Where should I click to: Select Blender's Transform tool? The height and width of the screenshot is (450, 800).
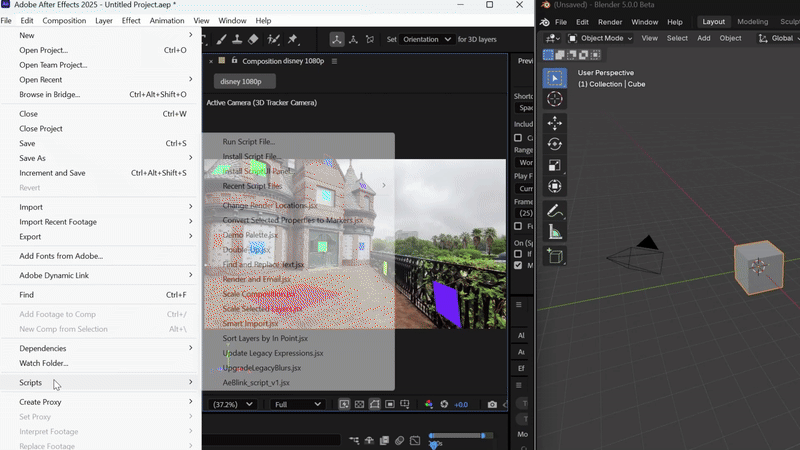[555, 186]
